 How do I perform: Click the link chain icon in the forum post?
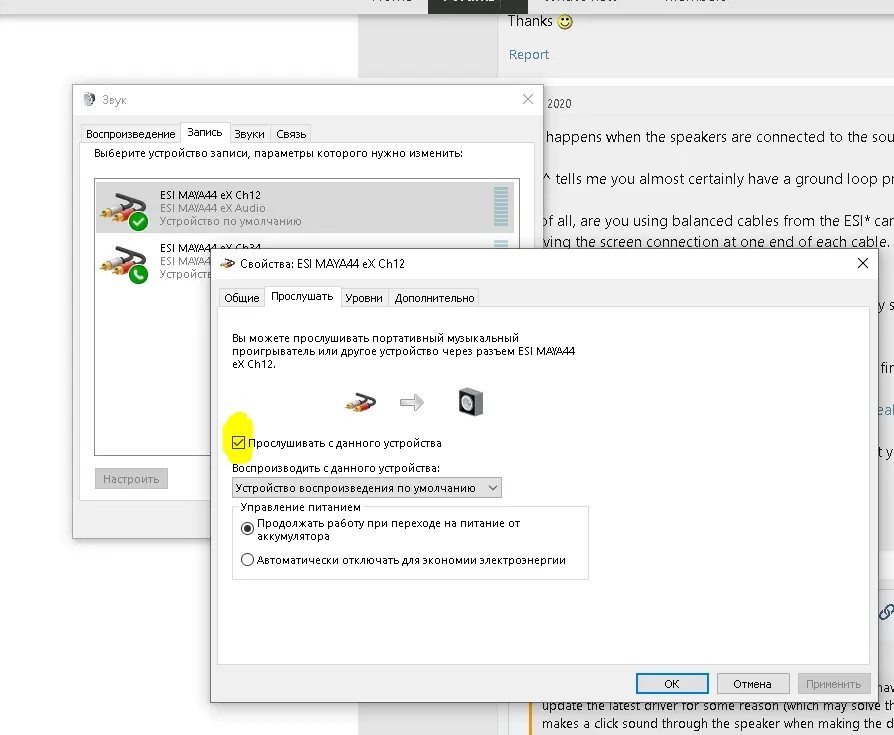pos(886,612)
